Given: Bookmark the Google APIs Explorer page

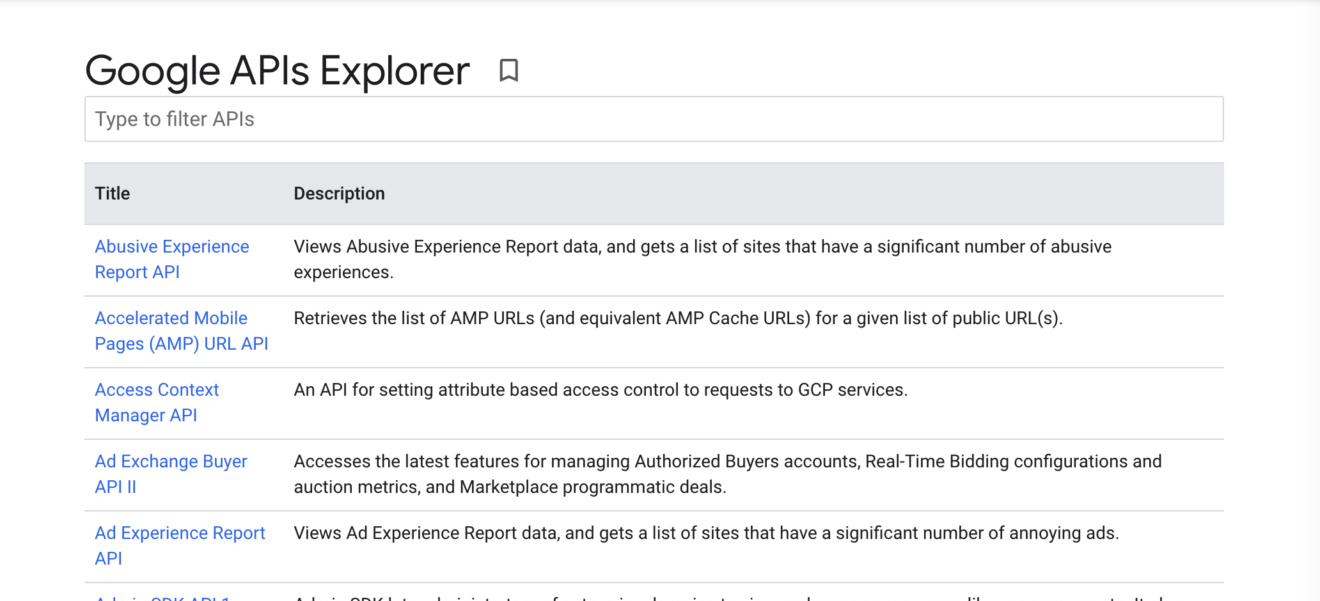Looking at the screenshot, I should 509,71.
